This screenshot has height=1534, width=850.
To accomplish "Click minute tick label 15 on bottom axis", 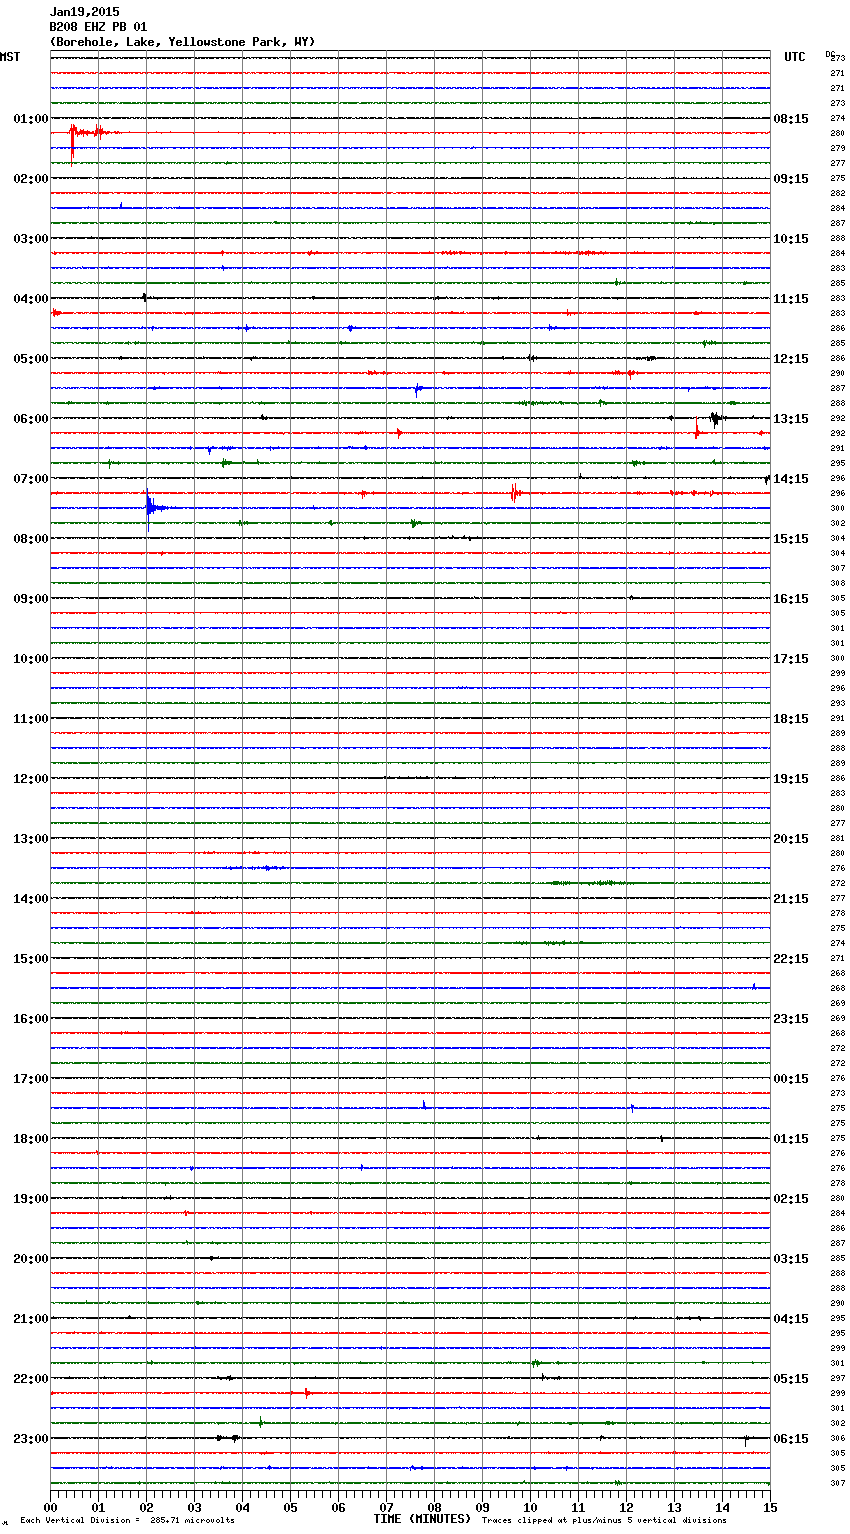I will point(769,1507).
